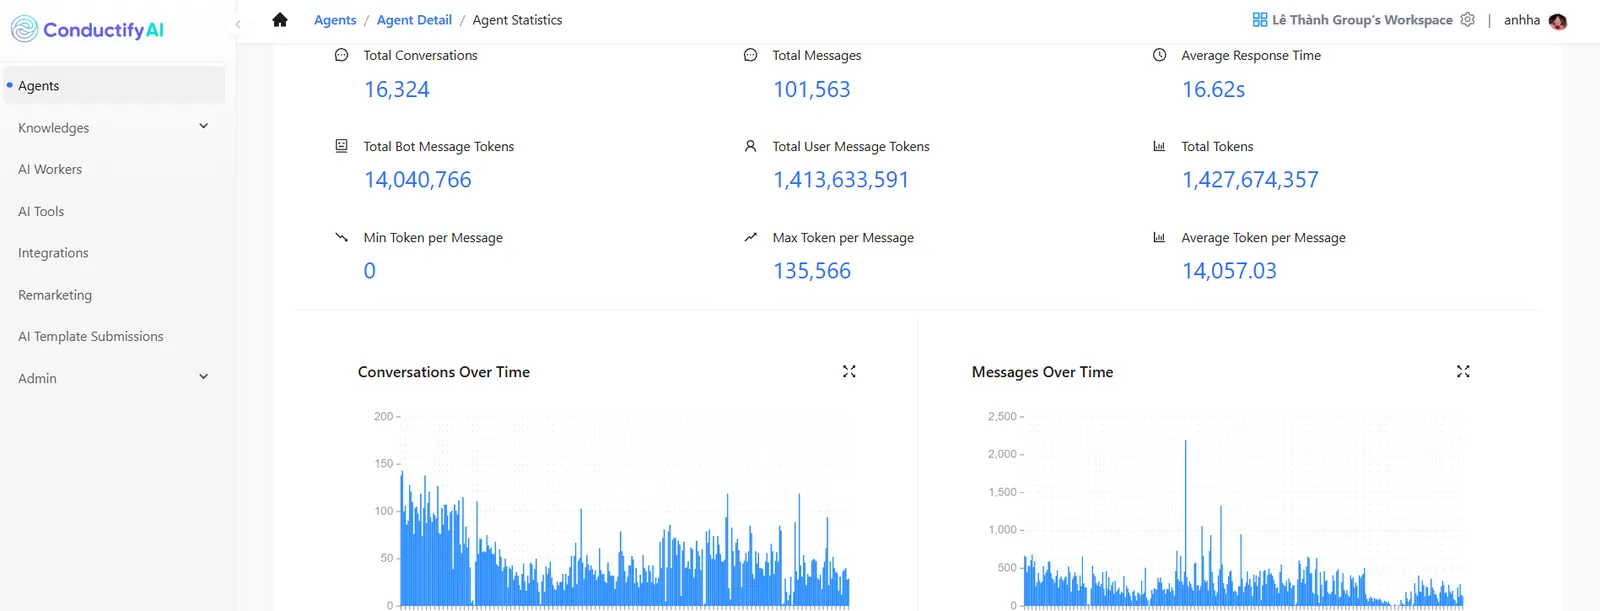This screenshot has width=1600, height=611.
Task: Open workspace settings gear icon
Action: click(x=1467, y=20)
